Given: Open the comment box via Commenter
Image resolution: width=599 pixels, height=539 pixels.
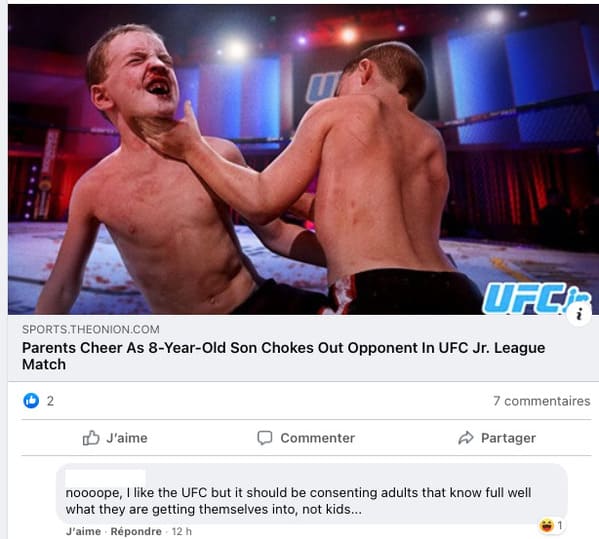Looking at the screenshot, I should (x=306, y=438).
